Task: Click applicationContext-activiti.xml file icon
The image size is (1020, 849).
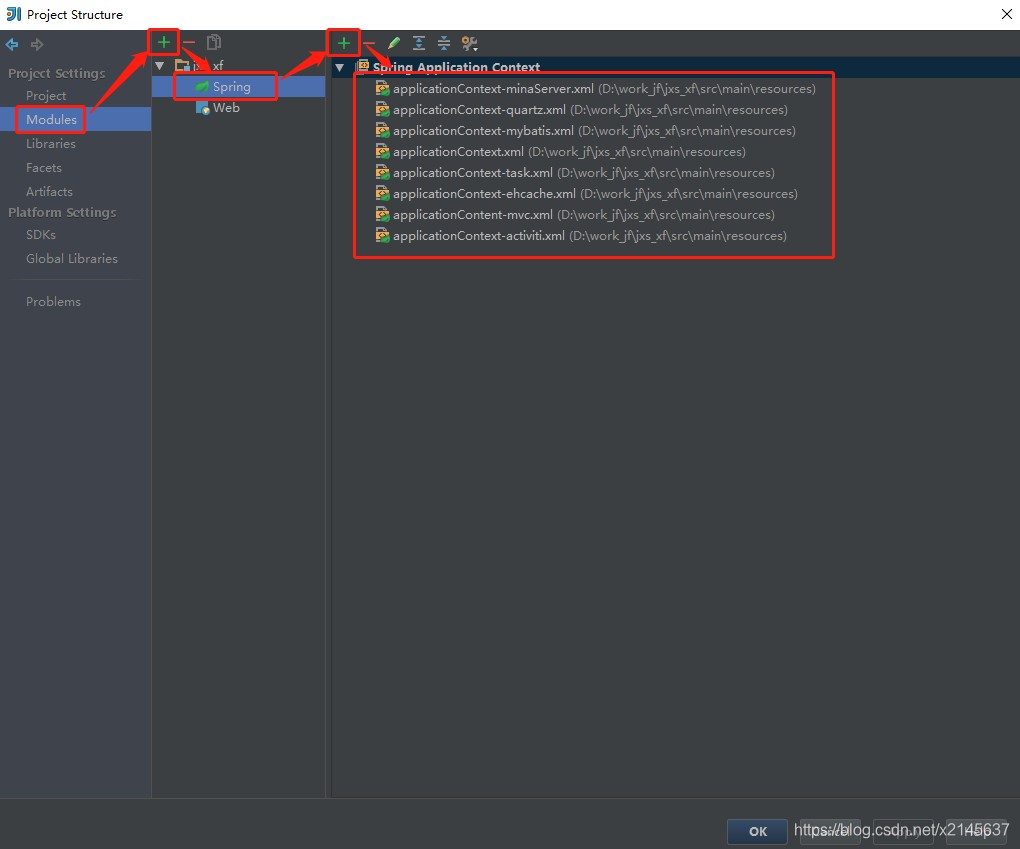Action: click(x=382, y=236)
